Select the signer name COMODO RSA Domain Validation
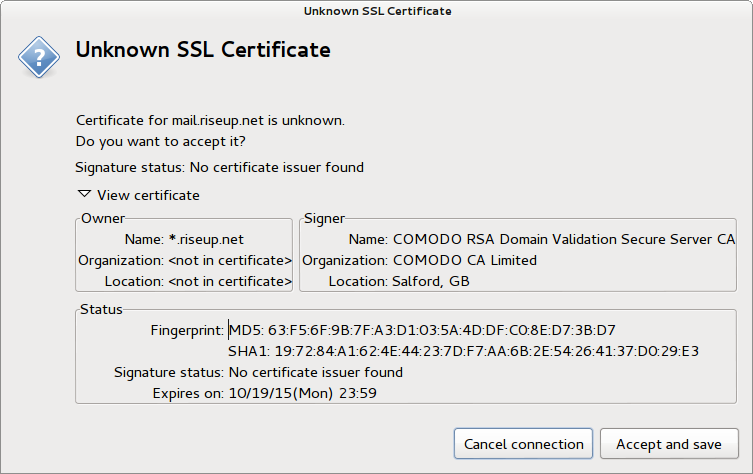 pyautogui.click(x=564, y=239)
